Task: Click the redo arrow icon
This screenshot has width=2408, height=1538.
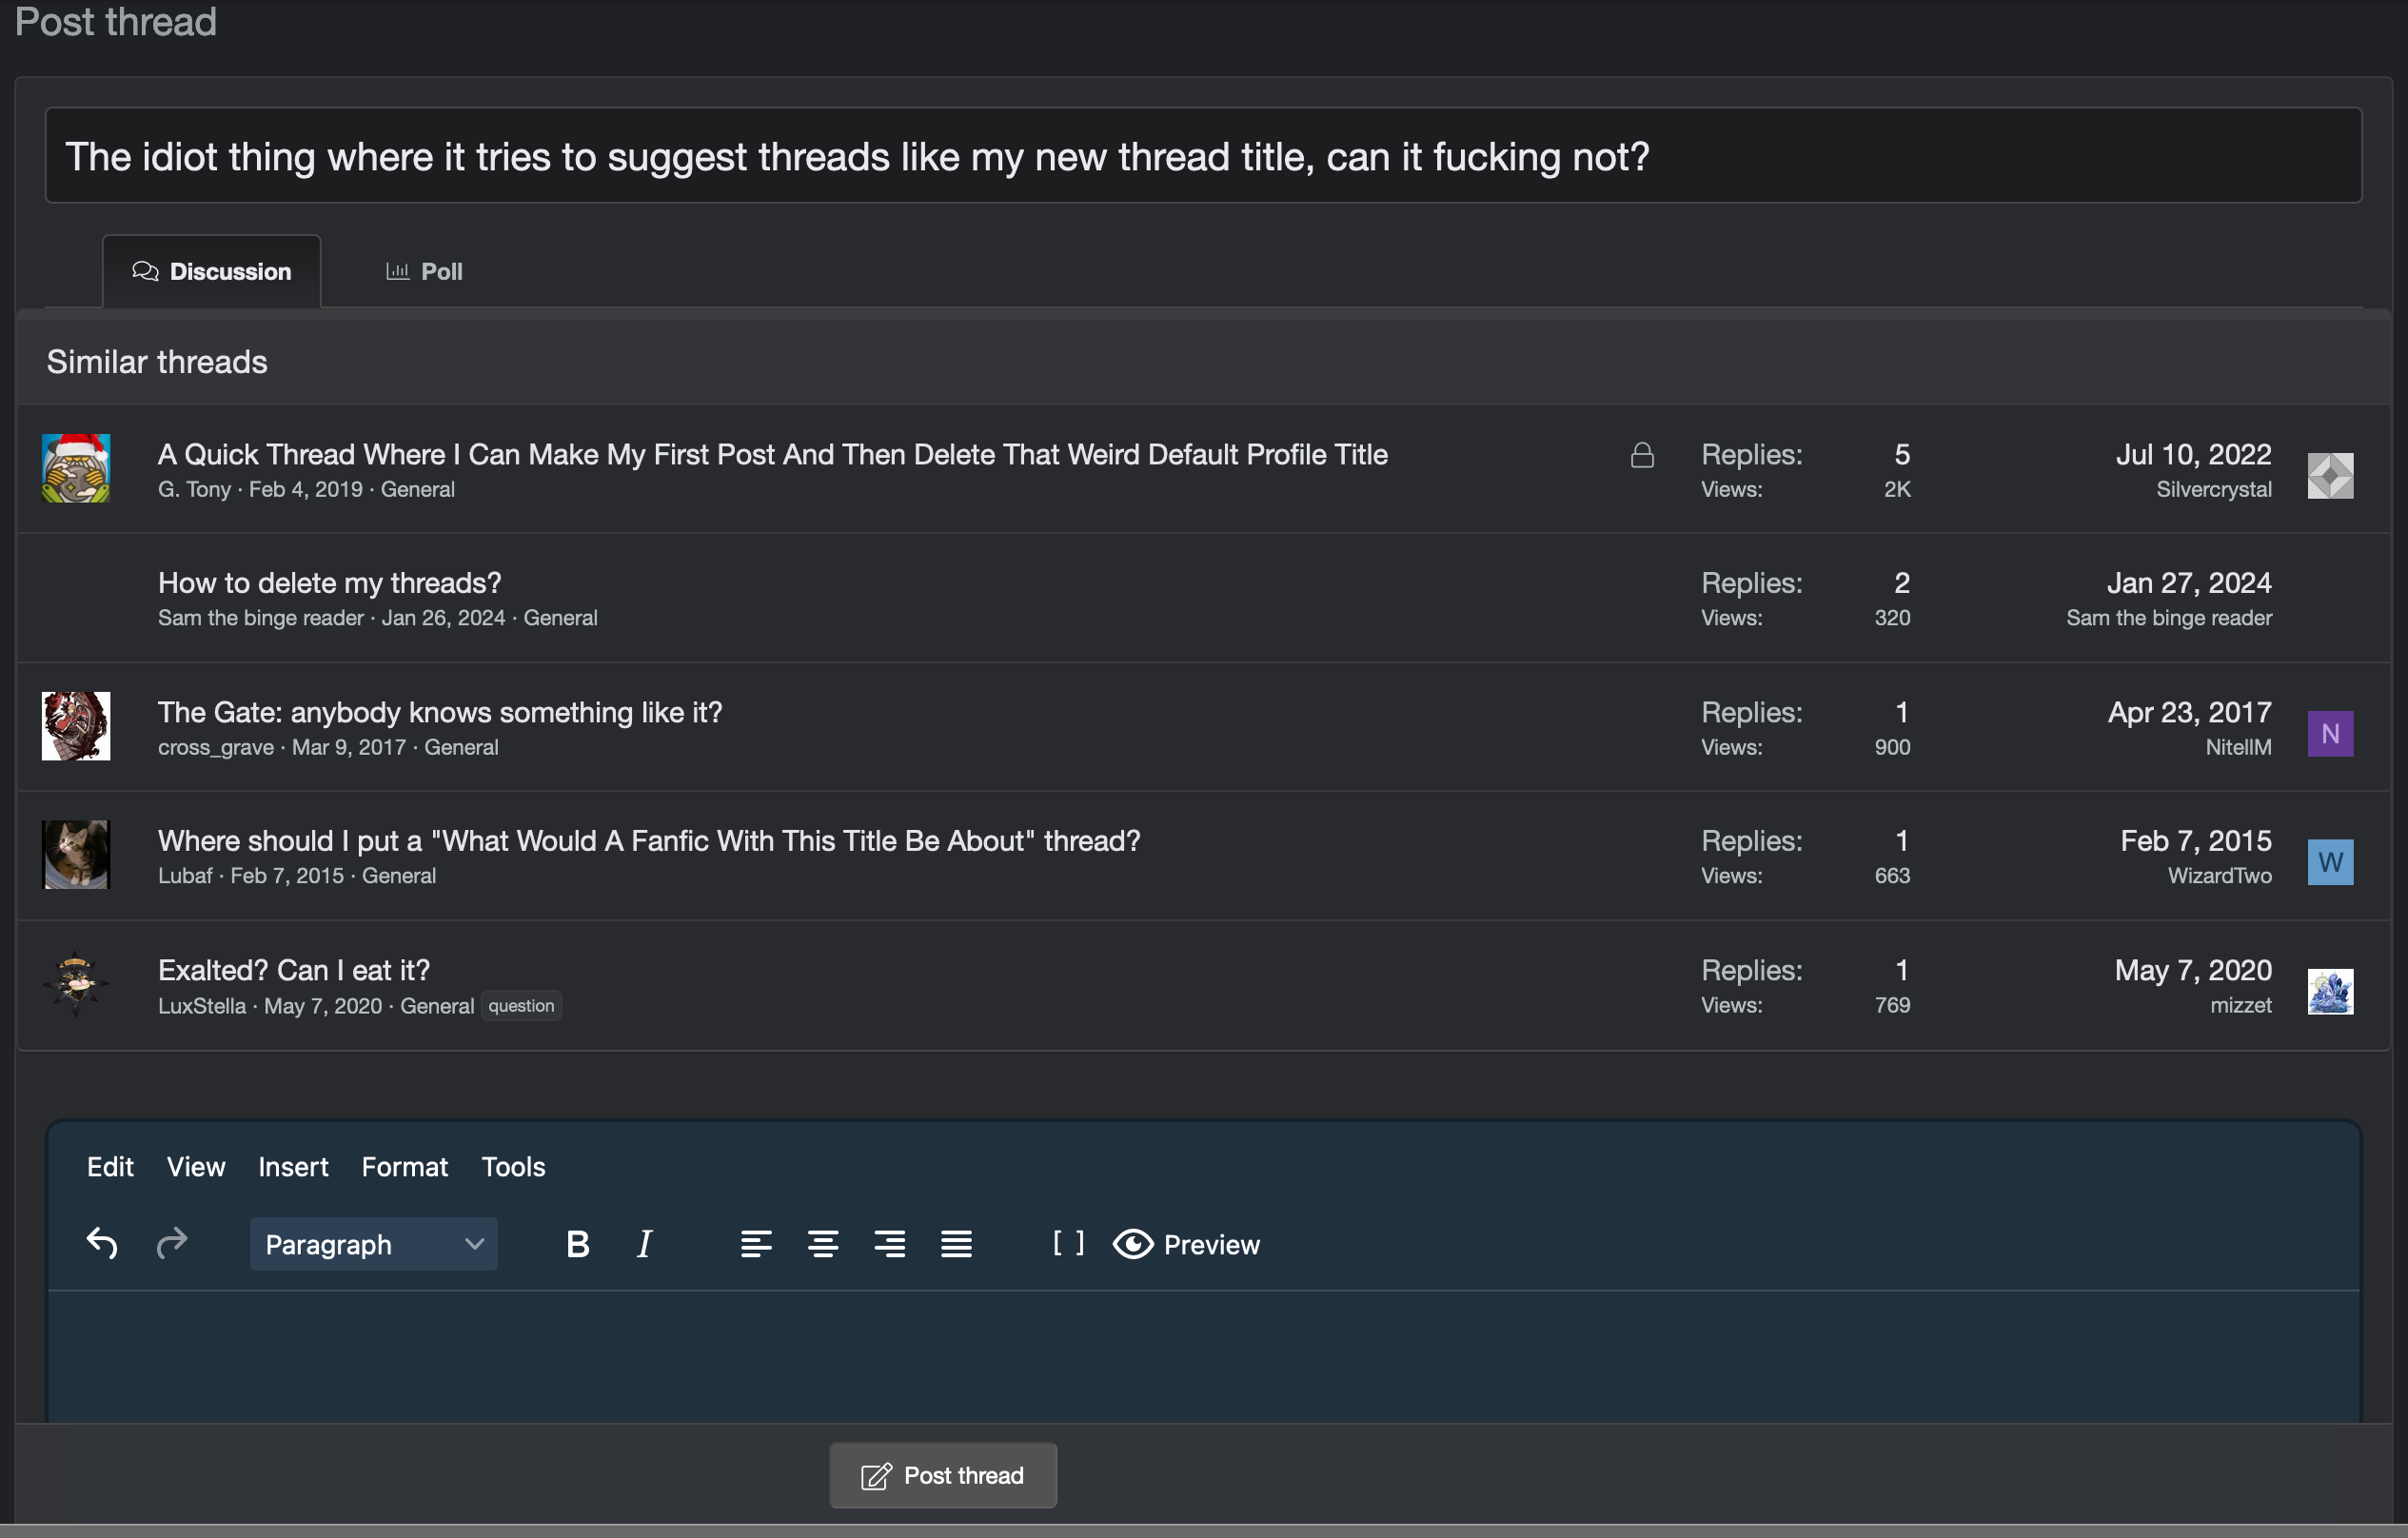Action: click(x=172, y=1243)
